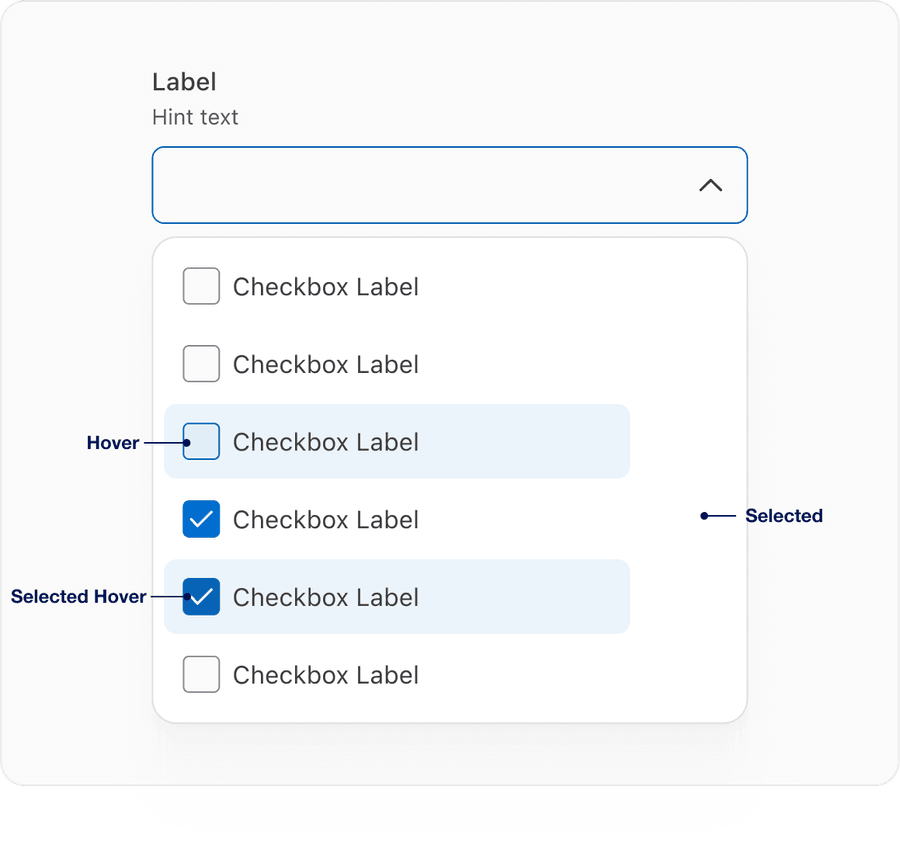
Task: Click the empty checkbox outline in the first row
Action: point(201,286)
